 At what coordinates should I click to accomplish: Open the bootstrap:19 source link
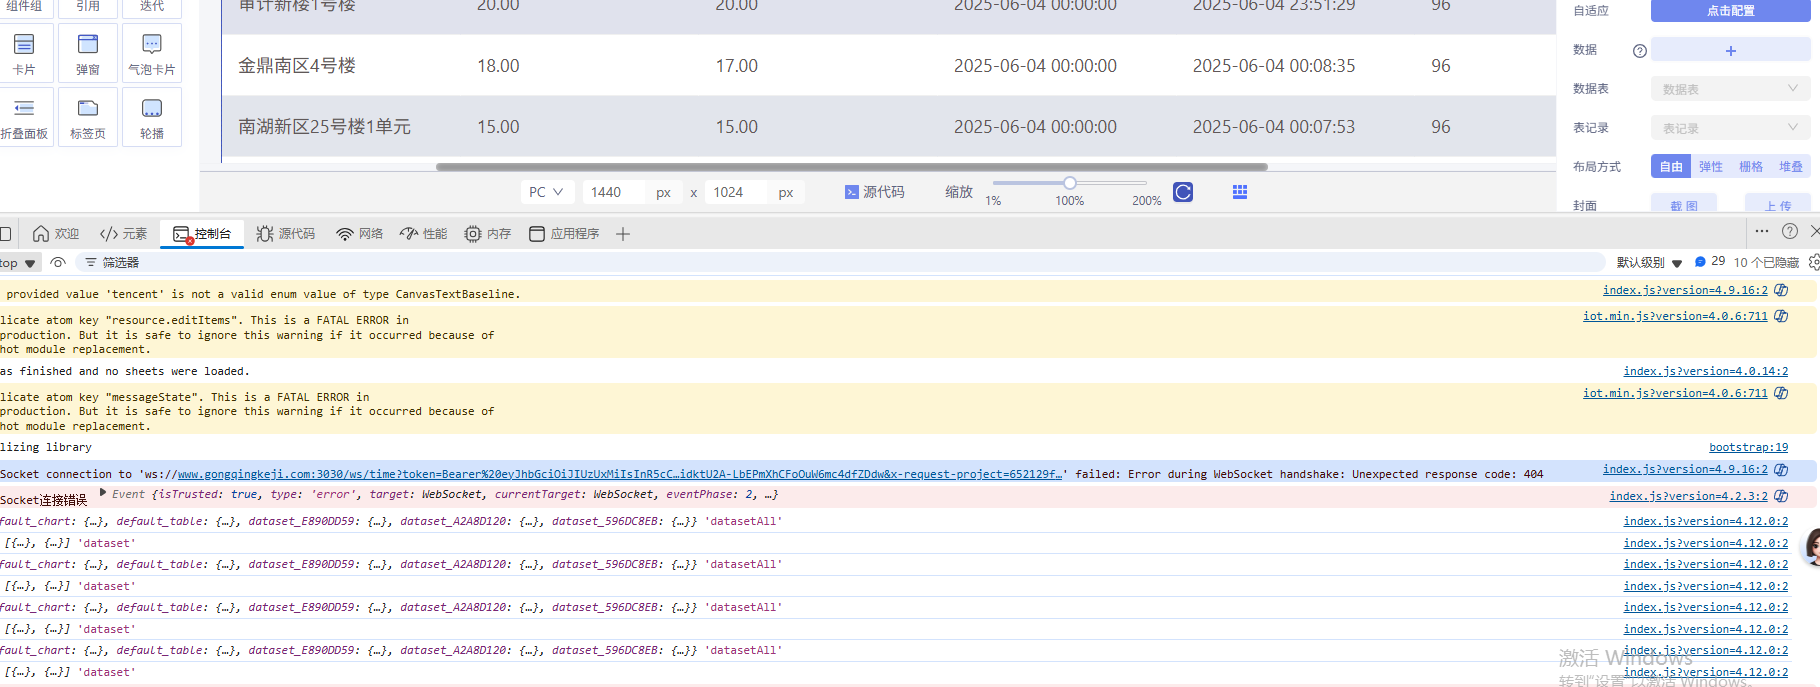click(1748, 447)
